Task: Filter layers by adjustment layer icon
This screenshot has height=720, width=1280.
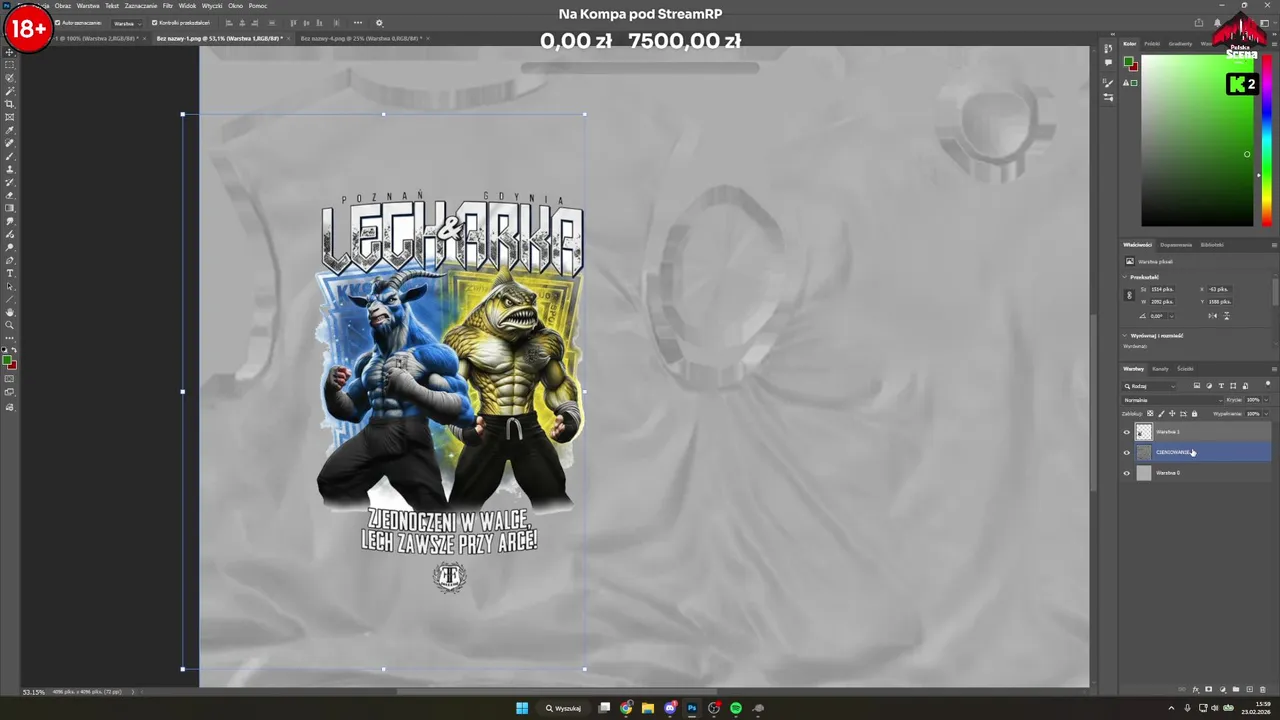Action: tap(1209, 386)
